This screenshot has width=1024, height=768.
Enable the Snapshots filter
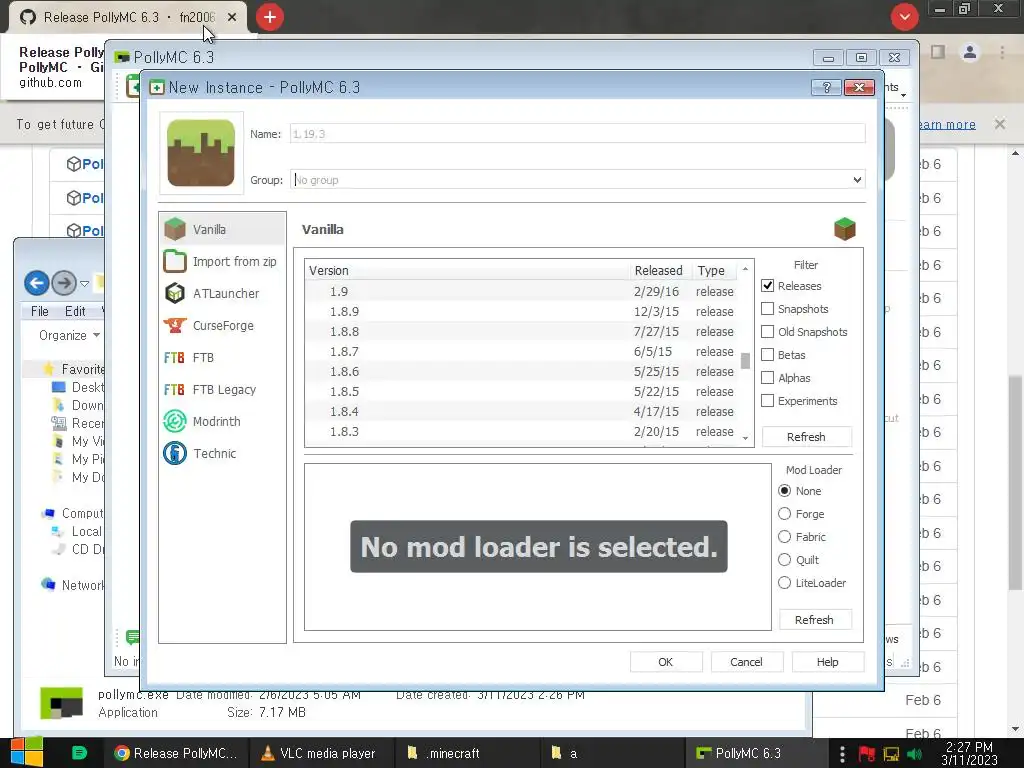click(768, 308)
